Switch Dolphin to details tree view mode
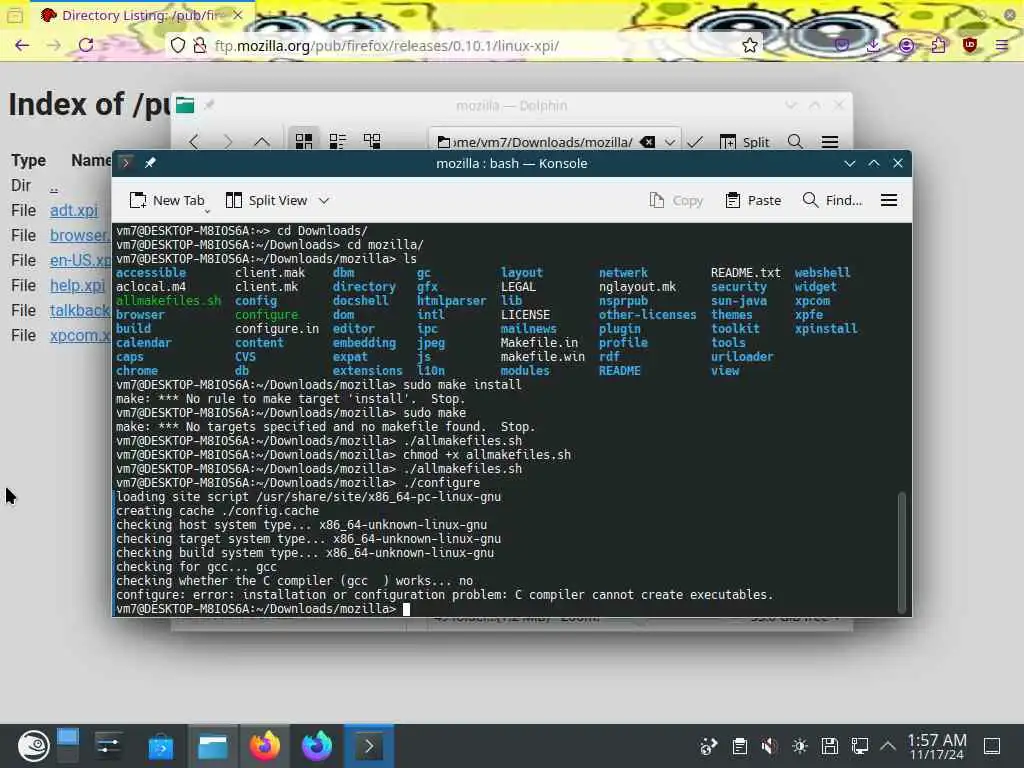The height and width of the screenshot is (768, 1024). click(x=372, y=141)
